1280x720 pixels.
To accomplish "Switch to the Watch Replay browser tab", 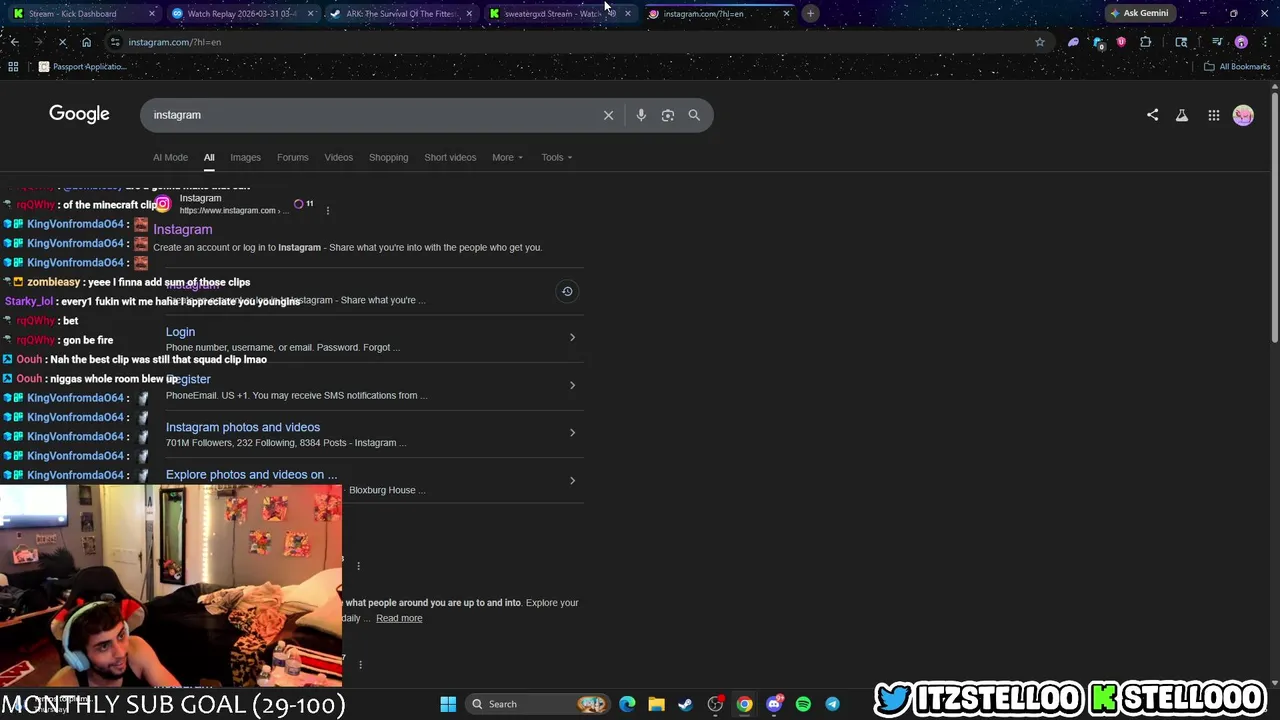I will click(x=243, y=14).
